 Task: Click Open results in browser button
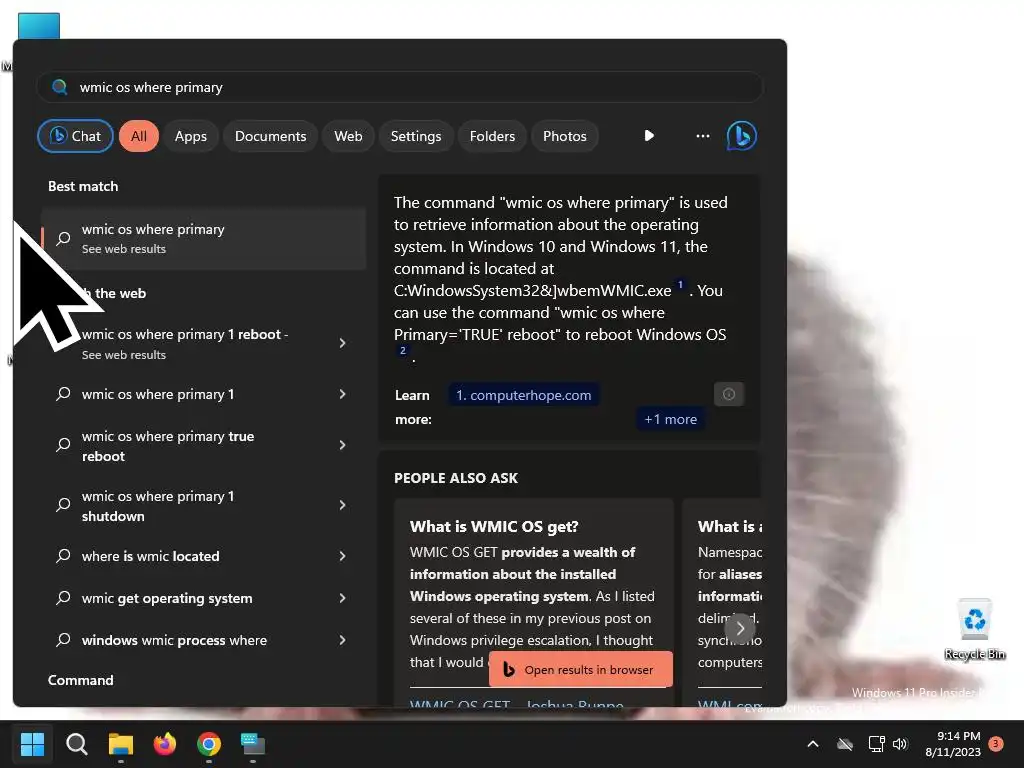pos(581,669)
